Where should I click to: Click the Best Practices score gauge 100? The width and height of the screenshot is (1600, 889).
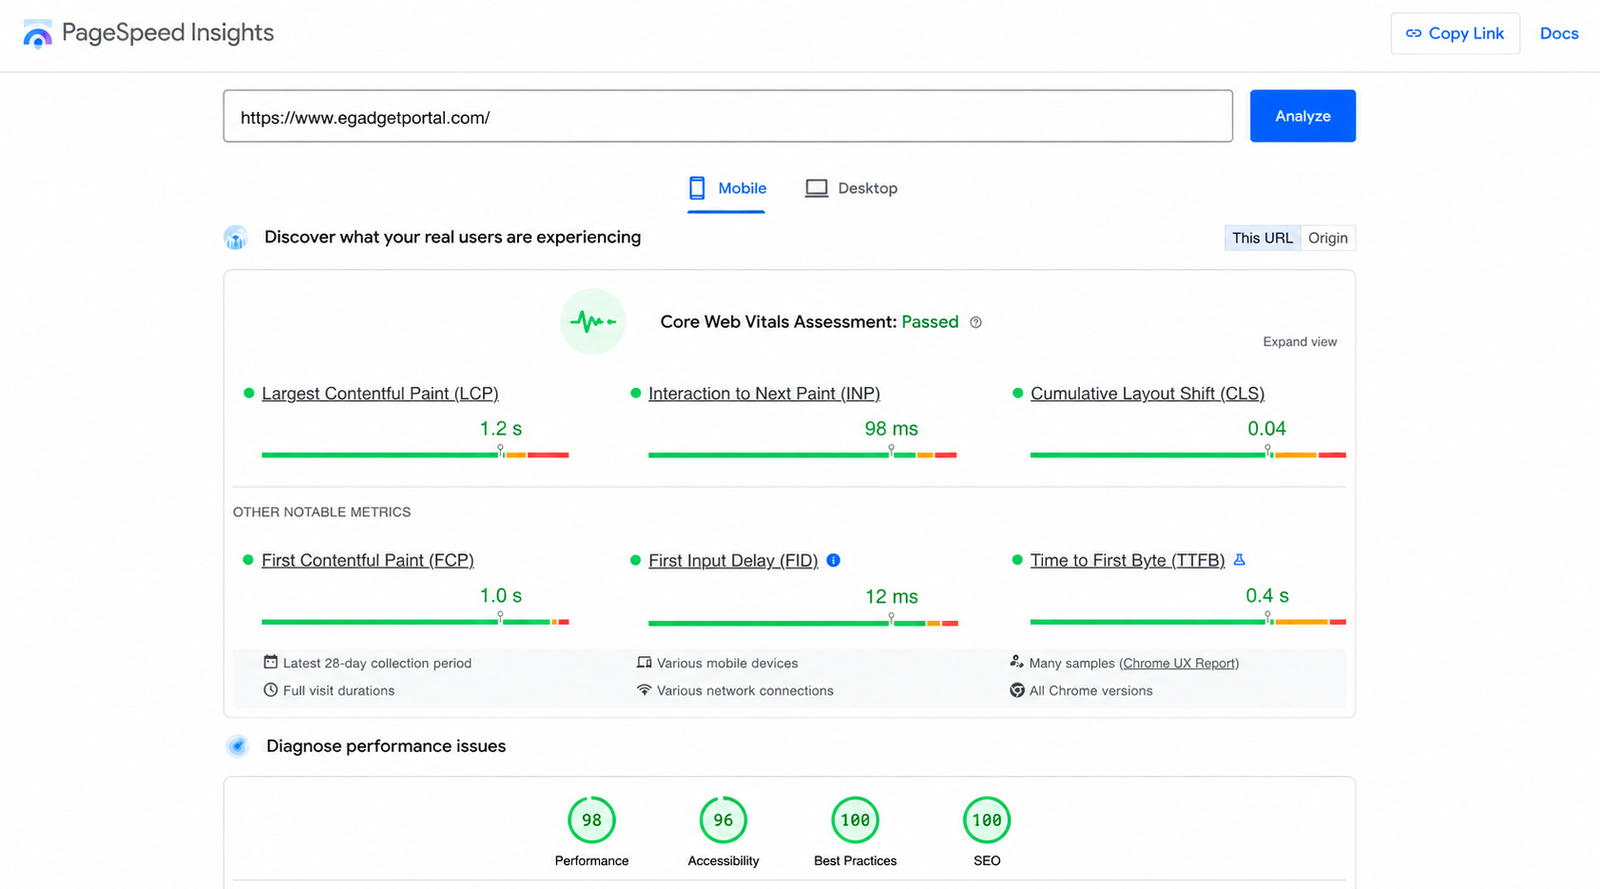(855, 820)
